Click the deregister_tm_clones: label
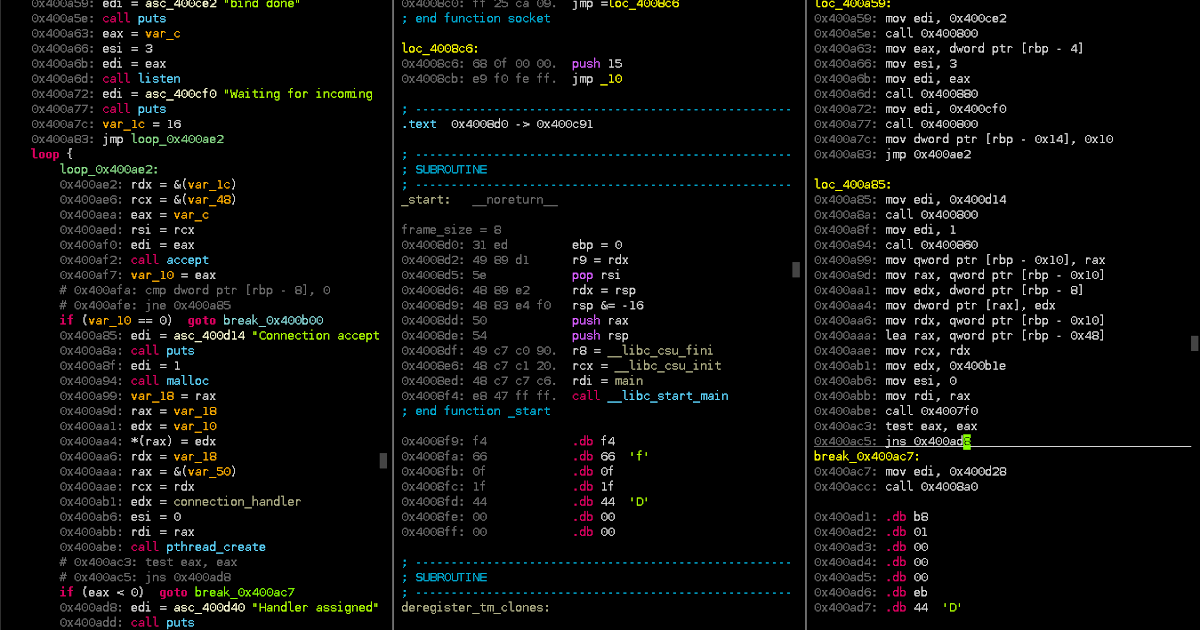 (x=476, y=607)
